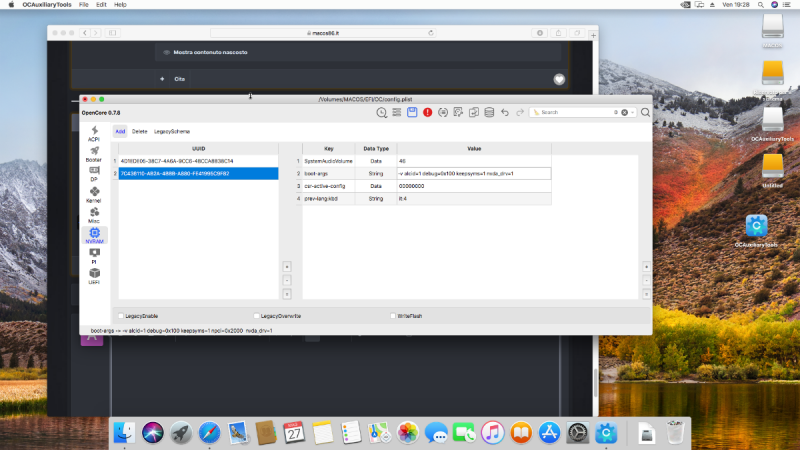The width and height of the screenshot is (800, 450).
Task: Open the DP section in sidebar
Action: (94, 174)
